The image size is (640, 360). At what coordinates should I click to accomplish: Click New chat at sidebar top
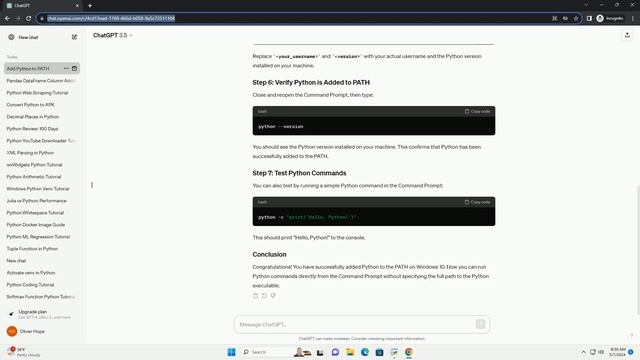click(x=28, y=37)
